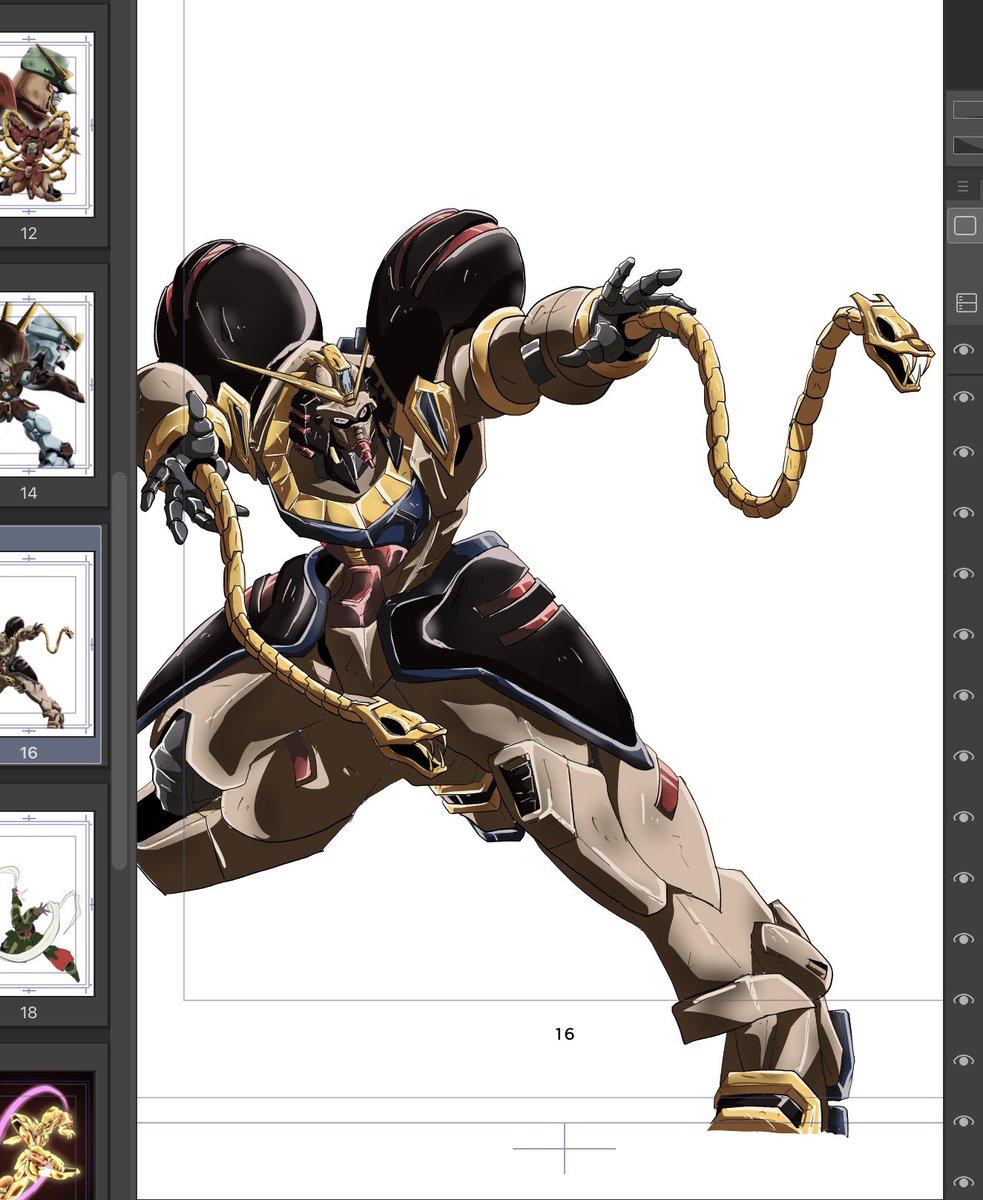Open the hamburger menu in the right panel
Viewport: 983px width, 1200px height.
click(963, 186)
